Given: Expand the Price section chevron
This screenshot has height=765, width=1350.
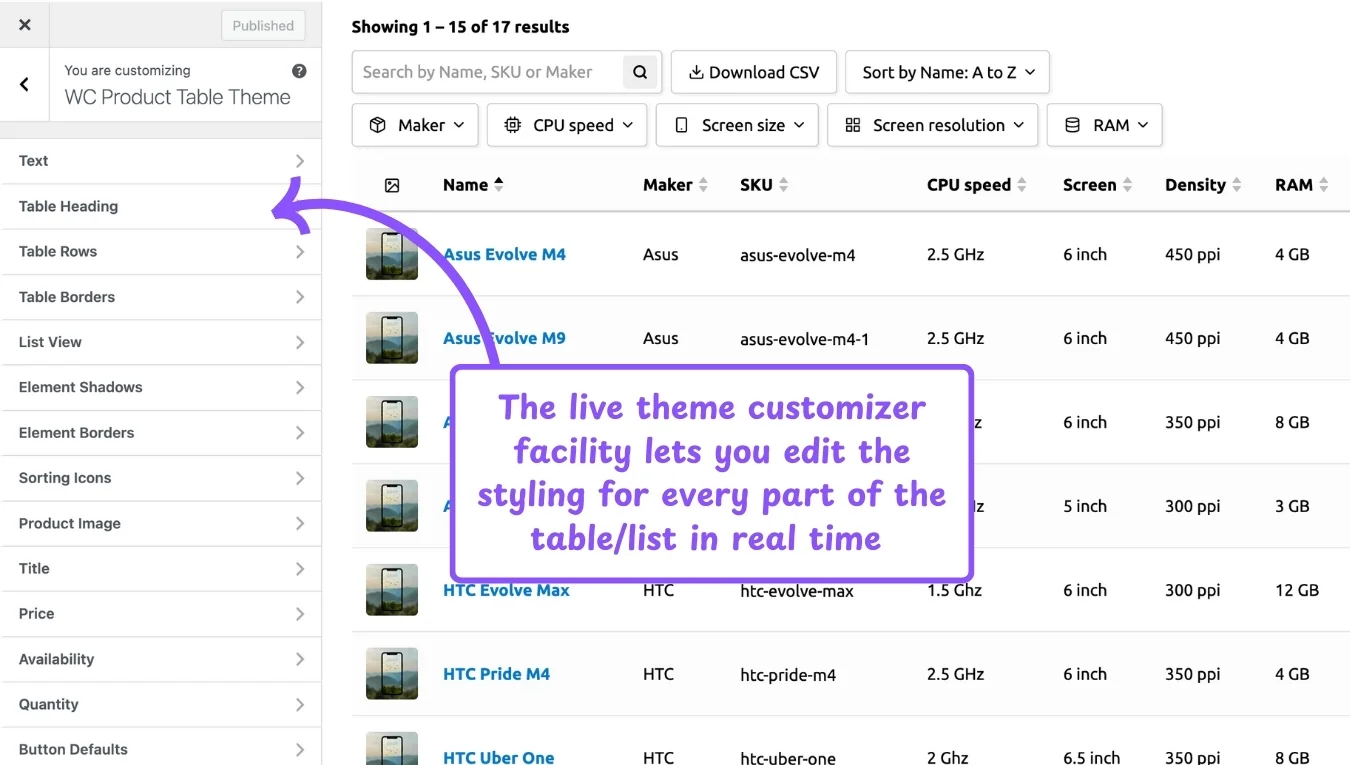Looking at the screenshot, I should pos(300,614).
